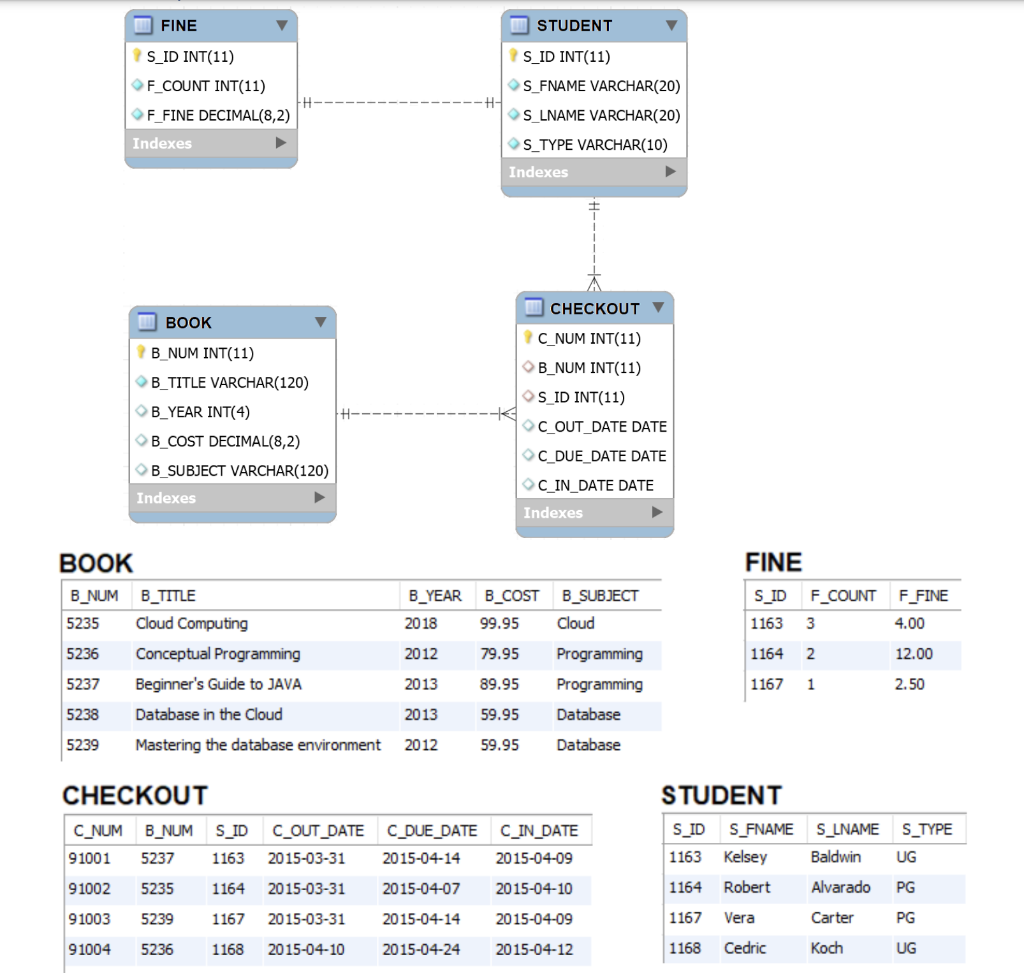The width and height of the screenshot is (1024, 973).
Task: Select the key icon next to B_NUM in BOOK
Action: [x=143, y=352]
